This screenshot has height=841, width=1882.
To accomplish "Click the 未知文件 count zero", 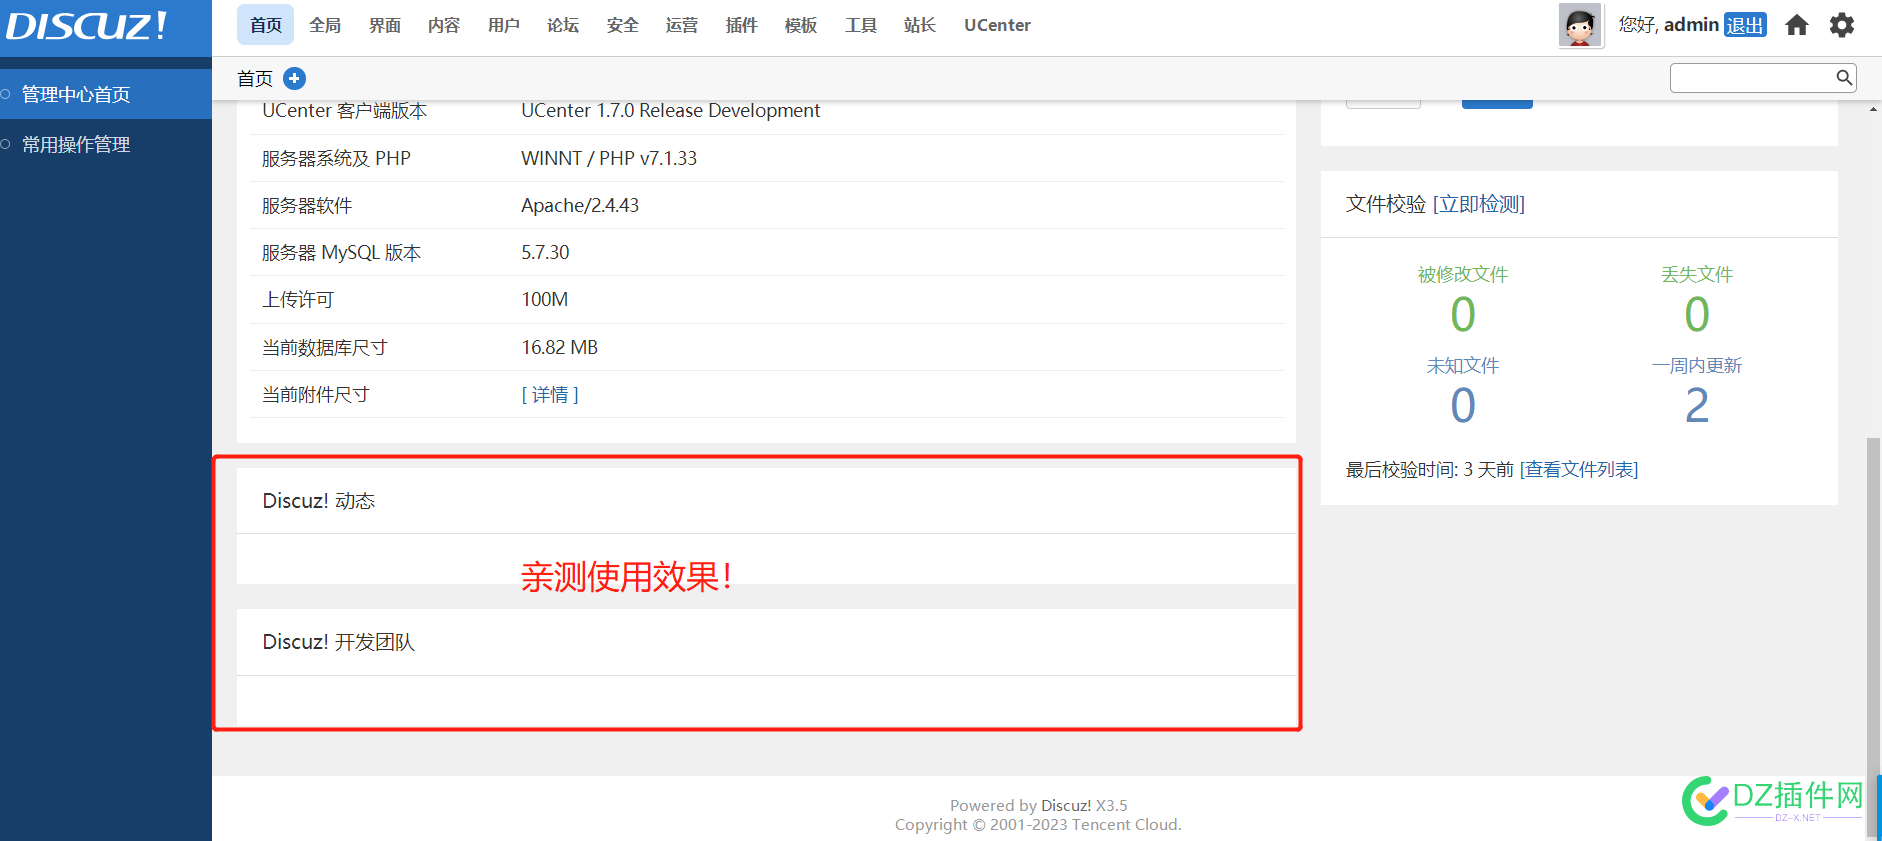I will pos(1463,406).
